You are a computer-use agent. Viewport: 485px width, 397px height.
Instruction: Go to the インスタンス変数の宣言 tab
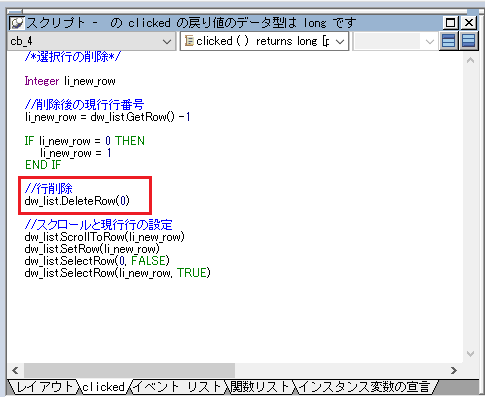click(x=364, y=387)
